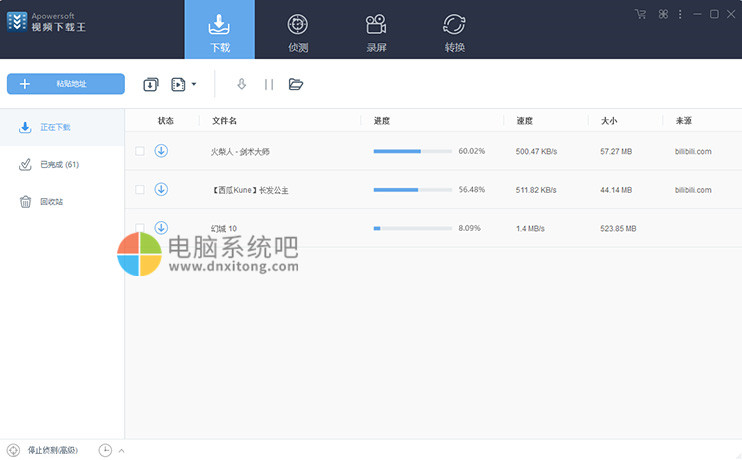Open the download folder icon
The height and width of the screenshot is (460, 742).
coord(296,84)
